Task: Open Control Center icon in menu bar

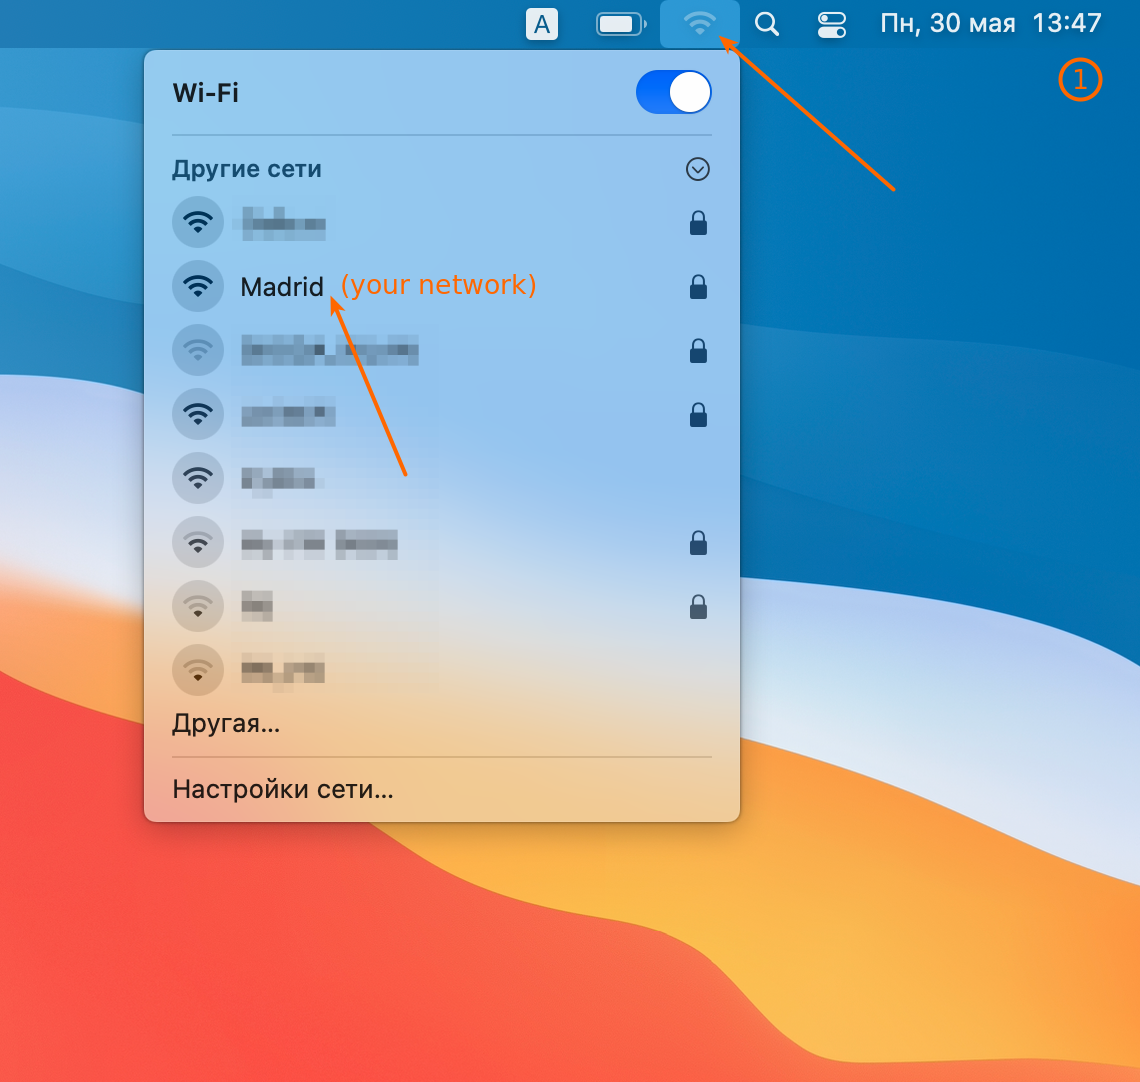Action: coord(831,24)
